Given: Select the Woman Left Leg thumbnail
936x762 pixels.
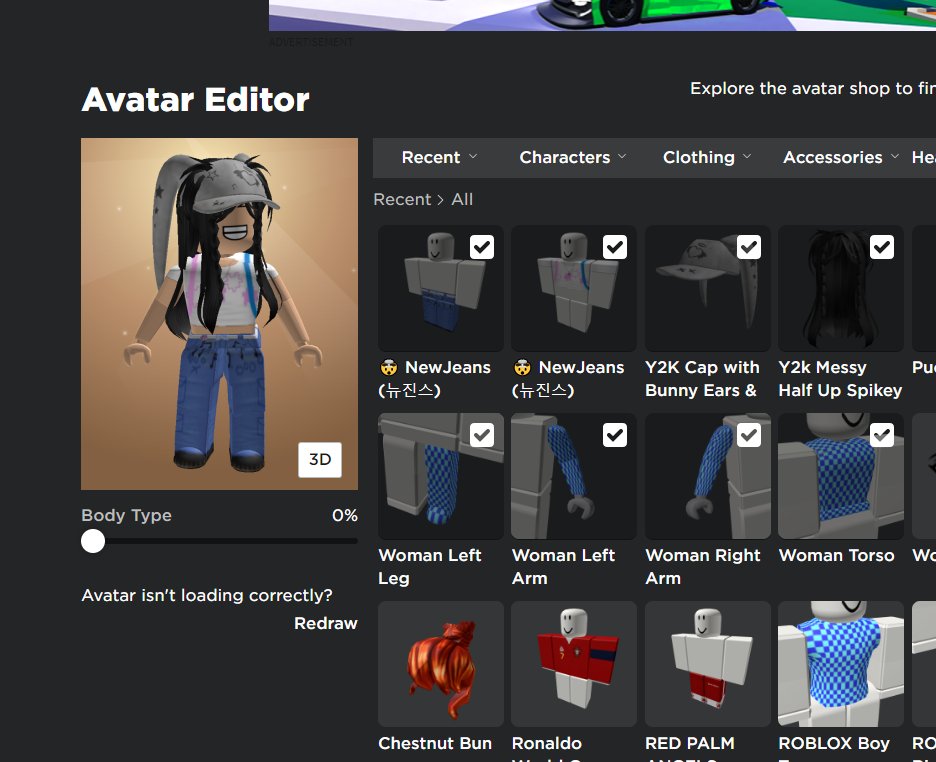Looking at the screenshot, I should point(441,476).
